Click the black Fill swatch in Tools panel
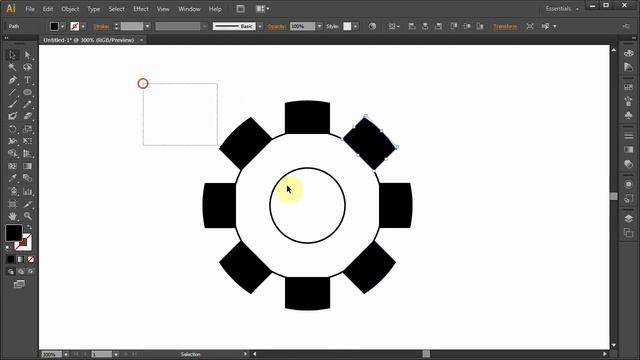The width and height of the screenshot is (640, 360). pyautogui.click(x=13, y=233)
